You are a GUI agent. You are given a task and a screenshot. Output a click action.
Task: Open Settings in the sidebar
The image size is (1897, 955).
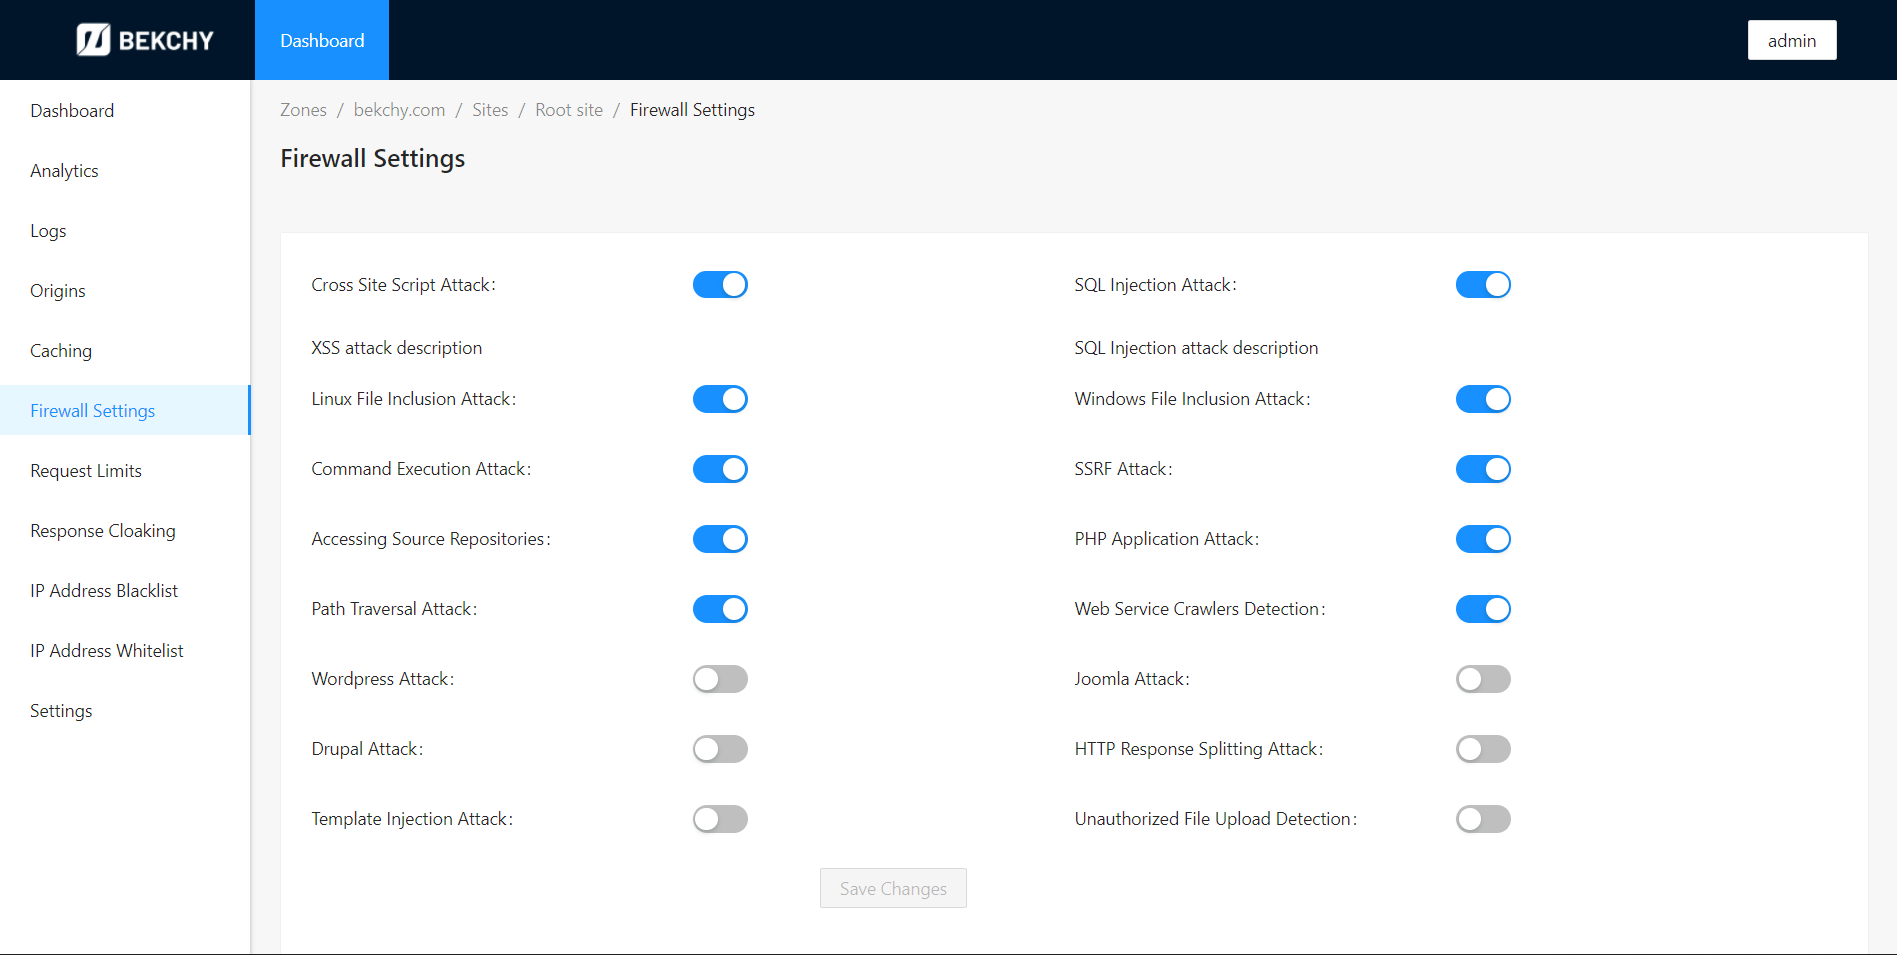click(125, 710)
